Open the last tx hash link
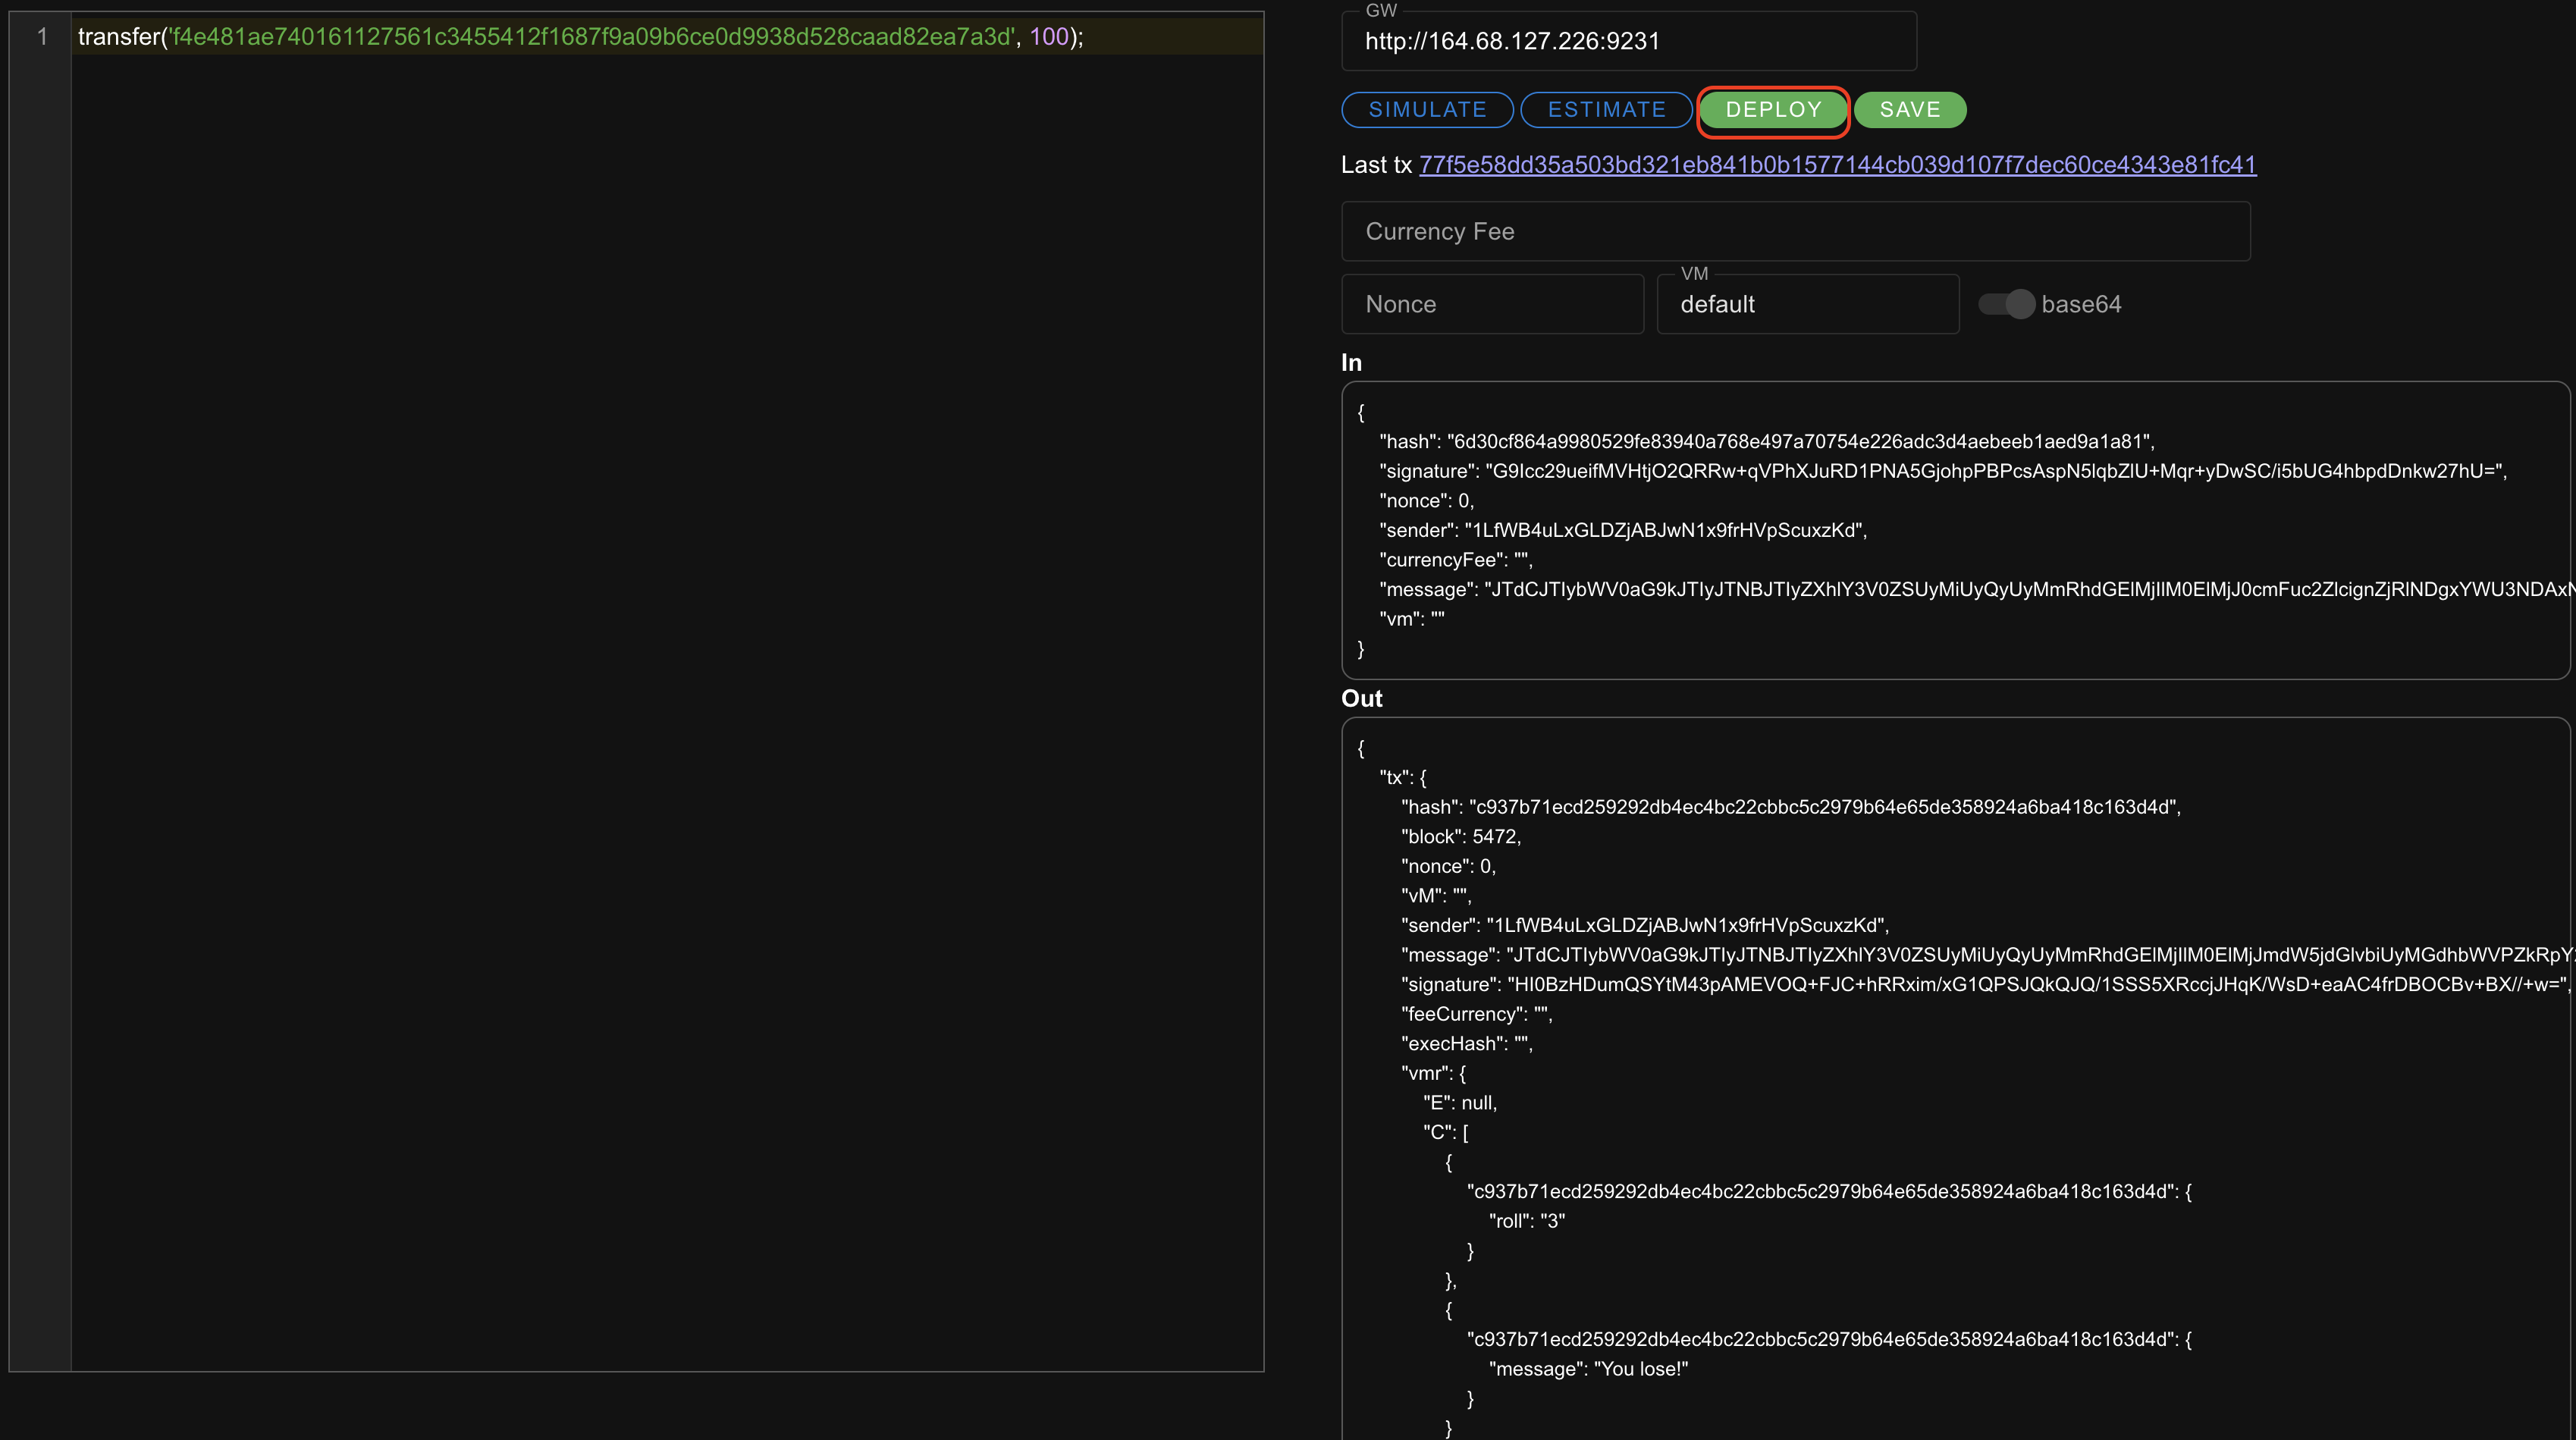 1837,165
